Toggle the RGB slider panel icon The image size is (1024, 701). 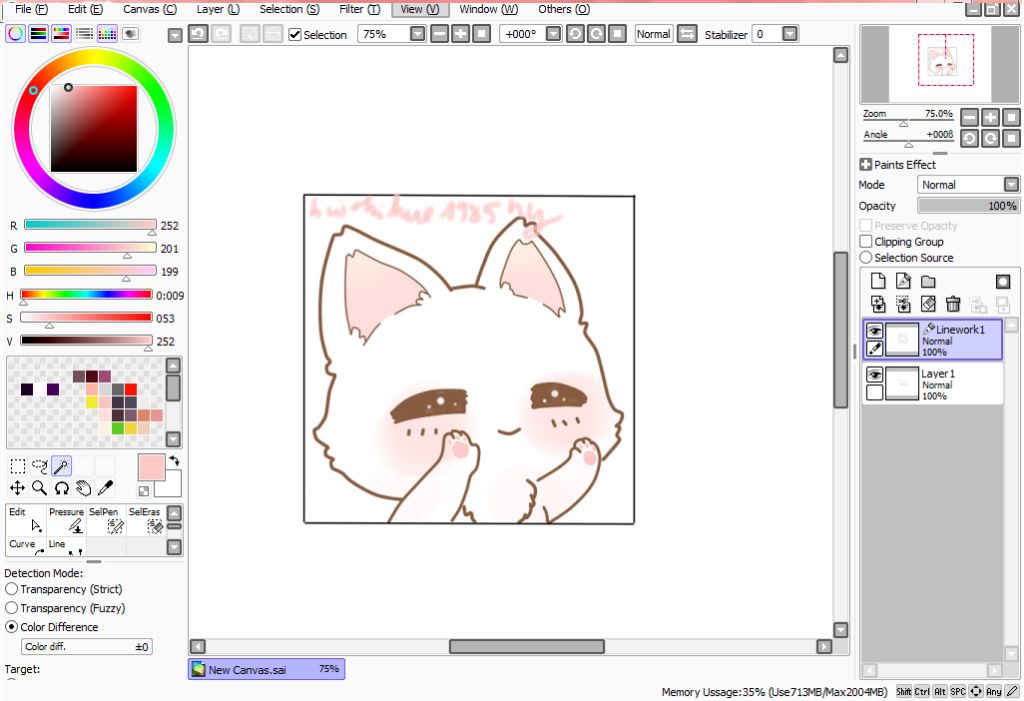coord(39,34)
